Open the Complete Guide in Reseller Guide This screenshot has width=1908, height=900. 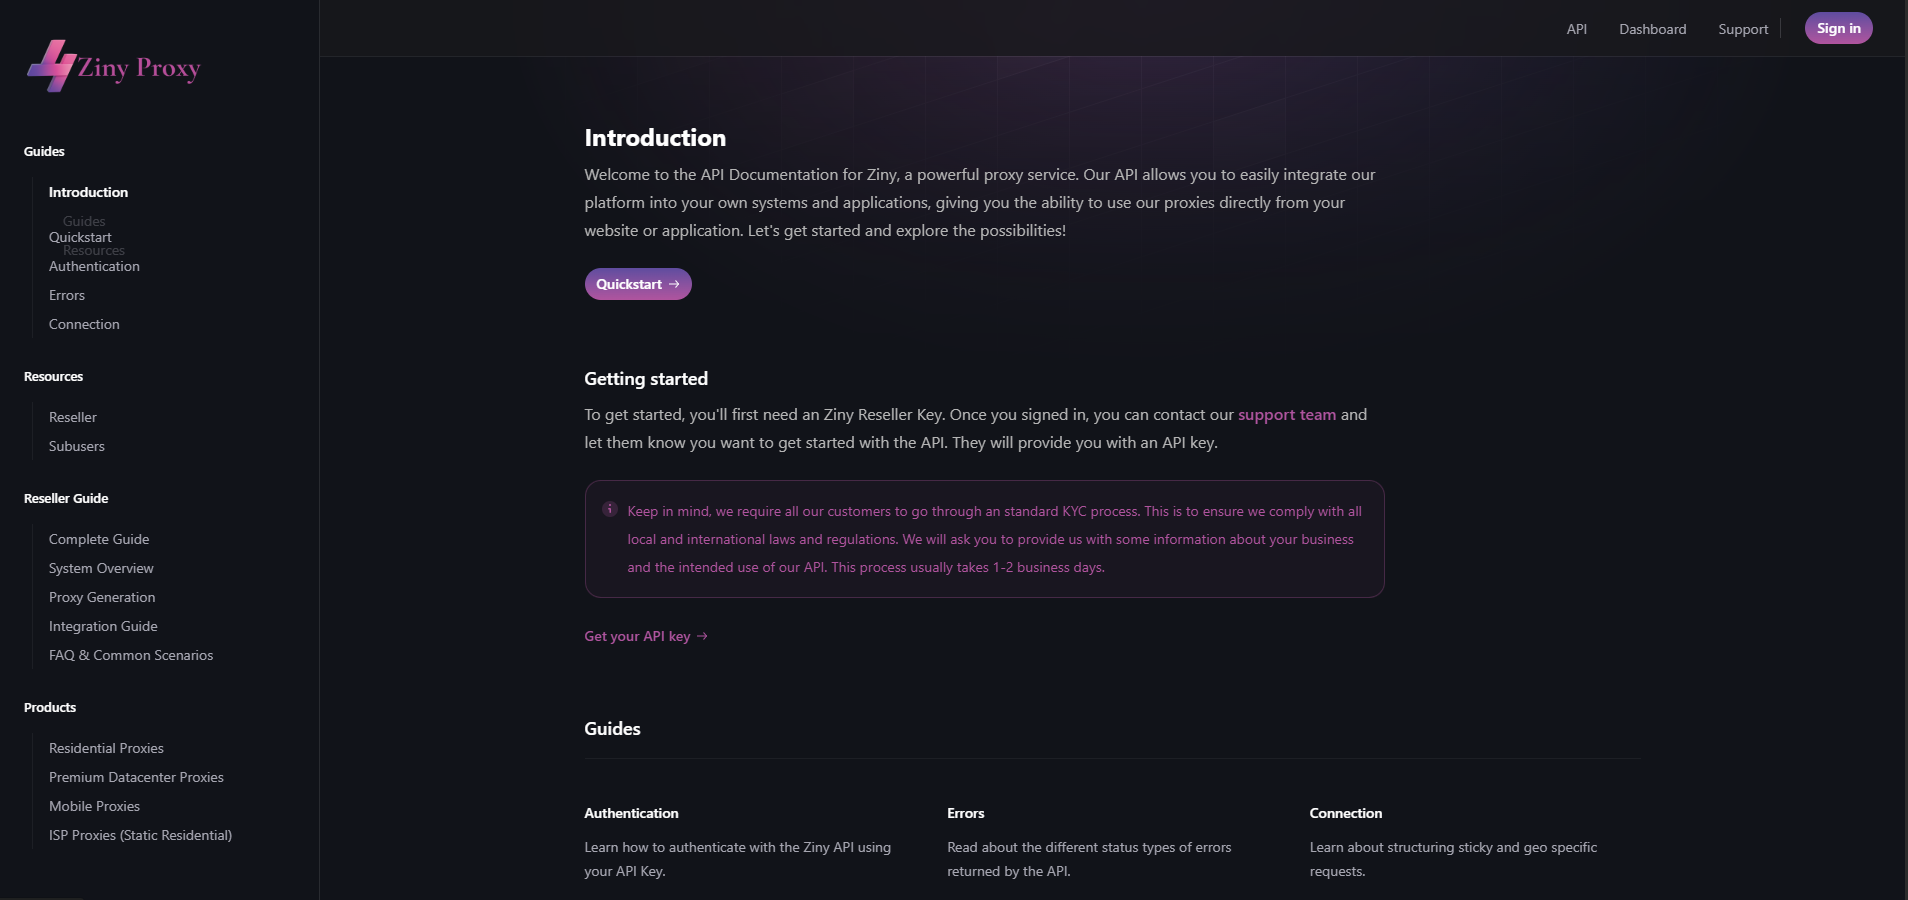(98, 539)
